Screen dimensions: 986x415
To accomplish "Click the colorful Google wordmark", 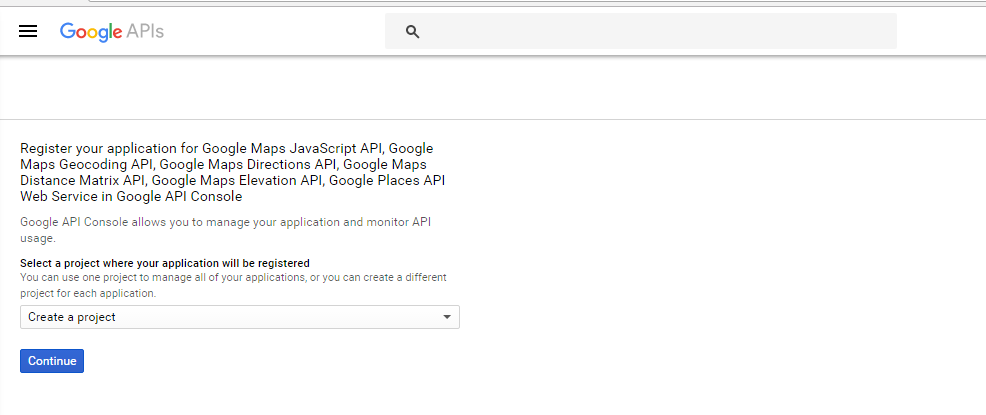I will pyautogui.click(x=91, y=31).
